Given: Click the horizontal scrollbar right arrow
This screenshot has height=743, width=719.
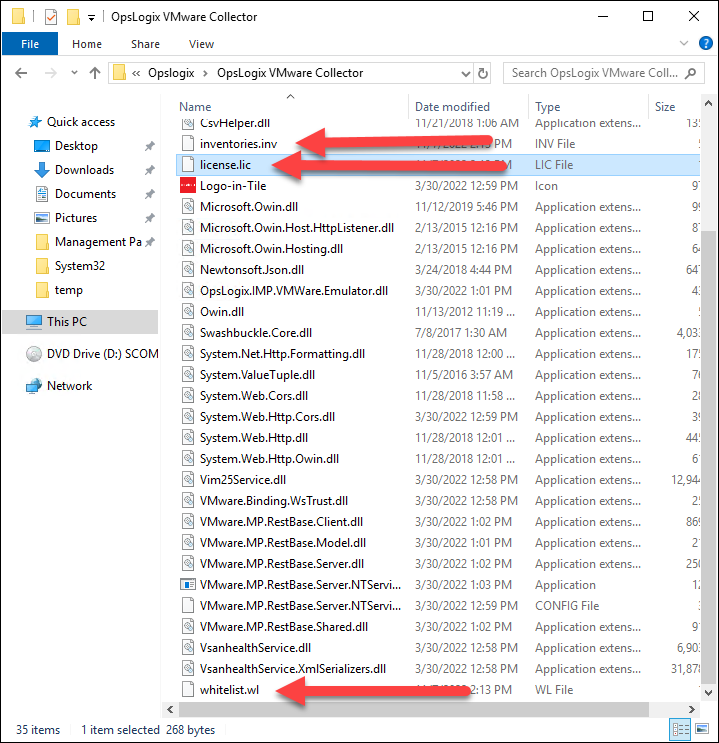Looking at the screenshot, I should [692, 709].
